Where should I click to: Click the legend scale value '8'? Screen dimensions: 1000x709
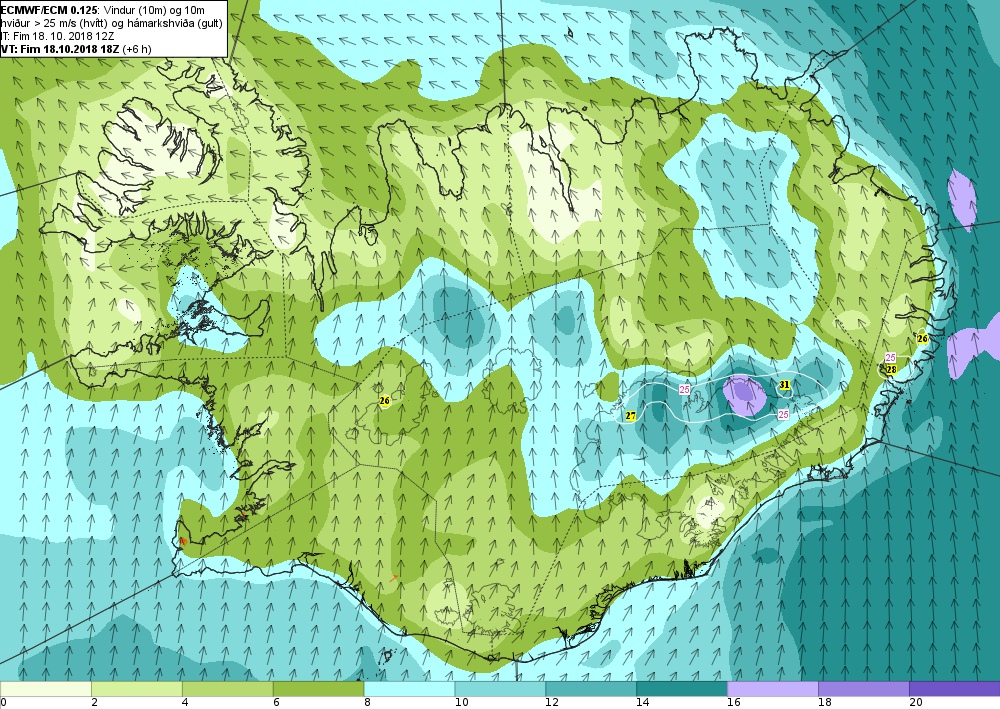click(367, 703)
